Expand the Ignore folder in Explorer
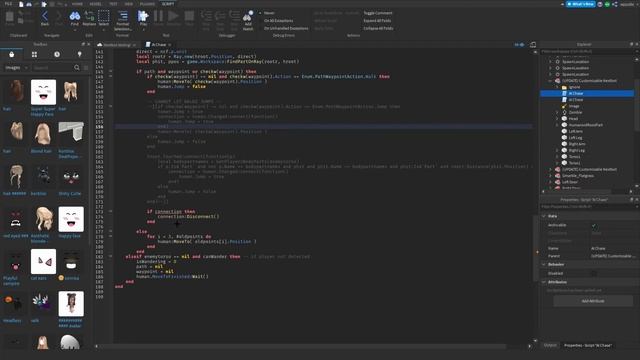The image size is (640, 360). [x=557, y=87]
